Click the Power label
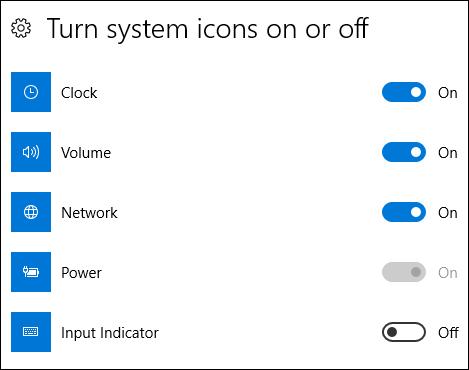Image resolution: width=469 pixels, height=370 pixels. [x=81, y=273]
